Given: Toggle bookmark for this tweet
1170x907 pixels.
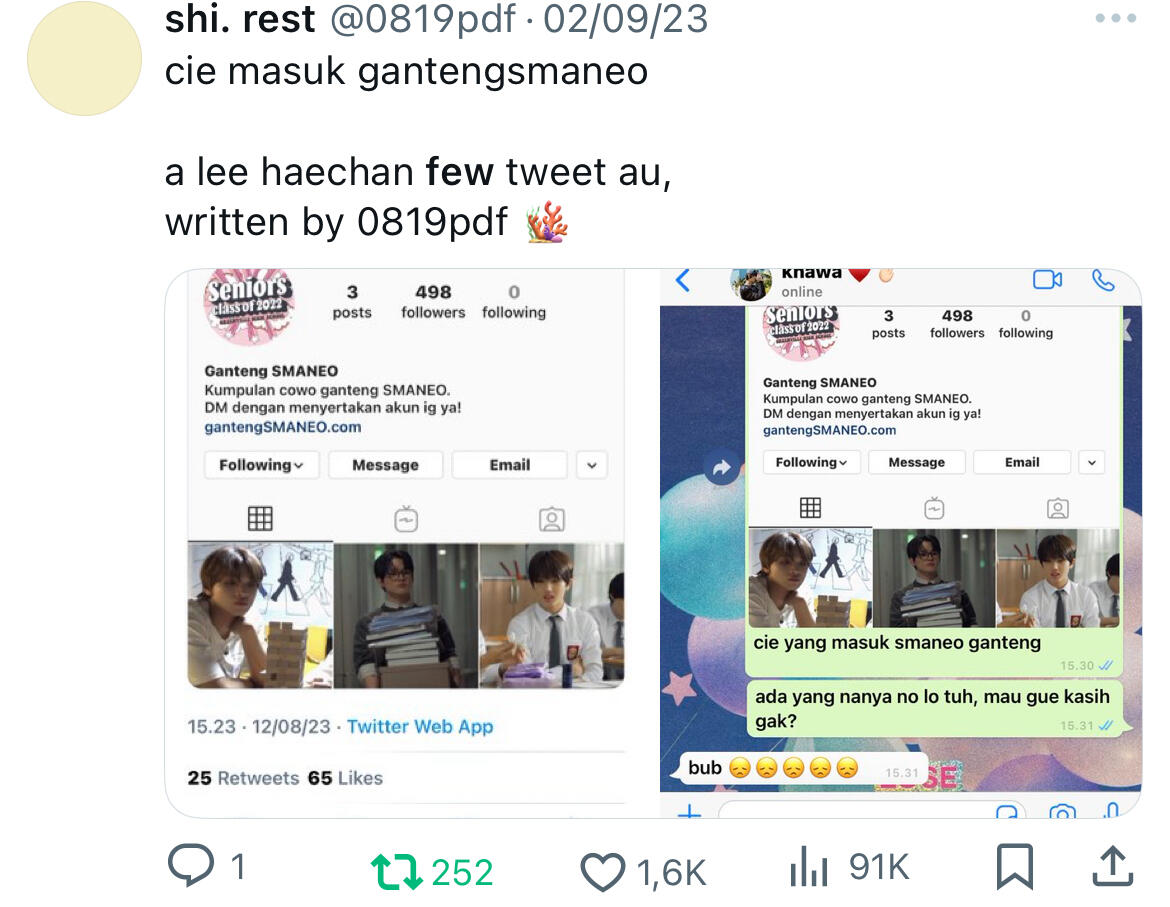Looking at the screenshot, I should pyautogui.click(x=1015, y=867).
